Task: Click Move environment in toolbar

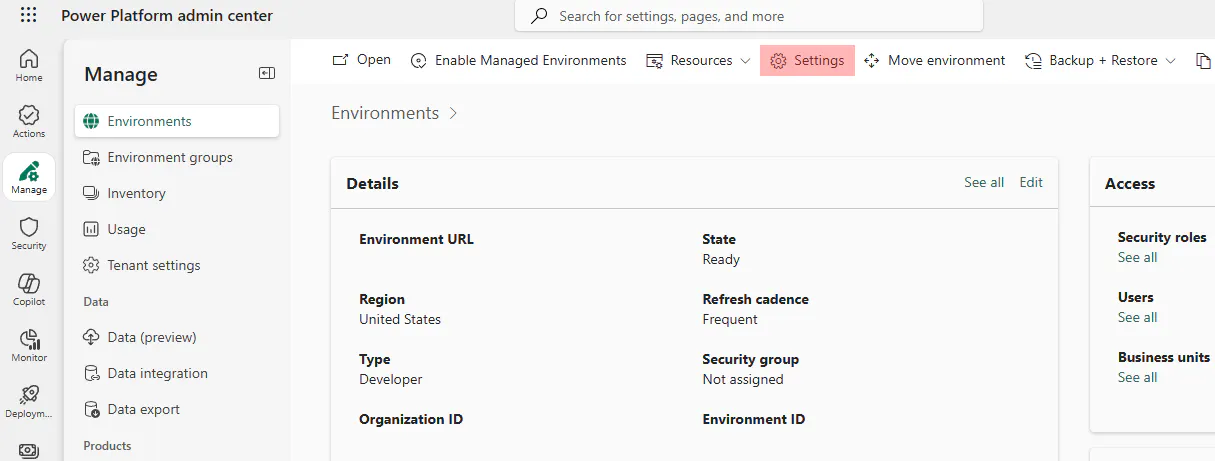Action: [x=935, y=60]
